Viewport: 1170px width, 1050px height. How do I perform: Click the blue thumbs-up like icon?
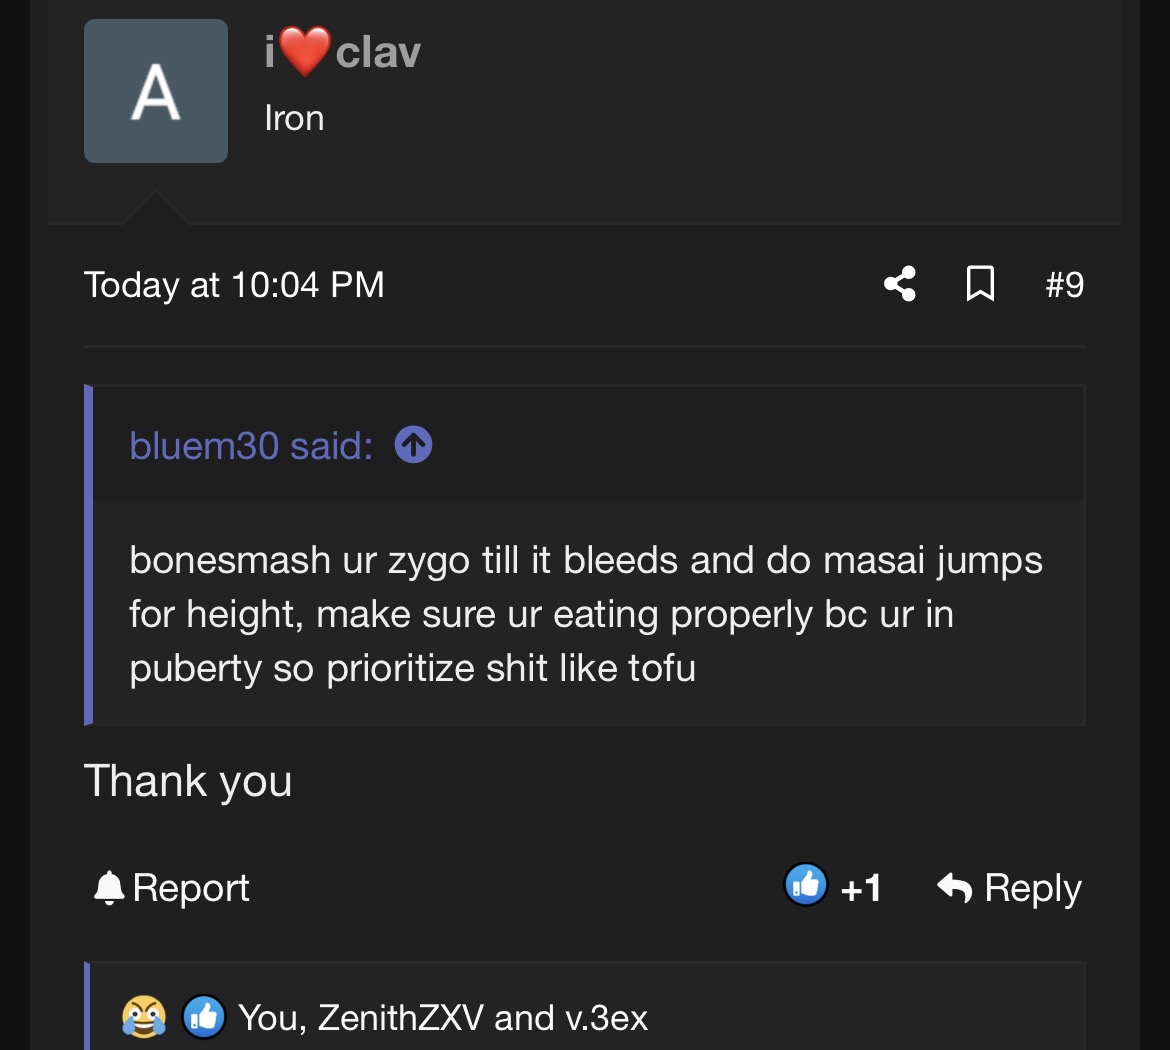pos(806,885)
